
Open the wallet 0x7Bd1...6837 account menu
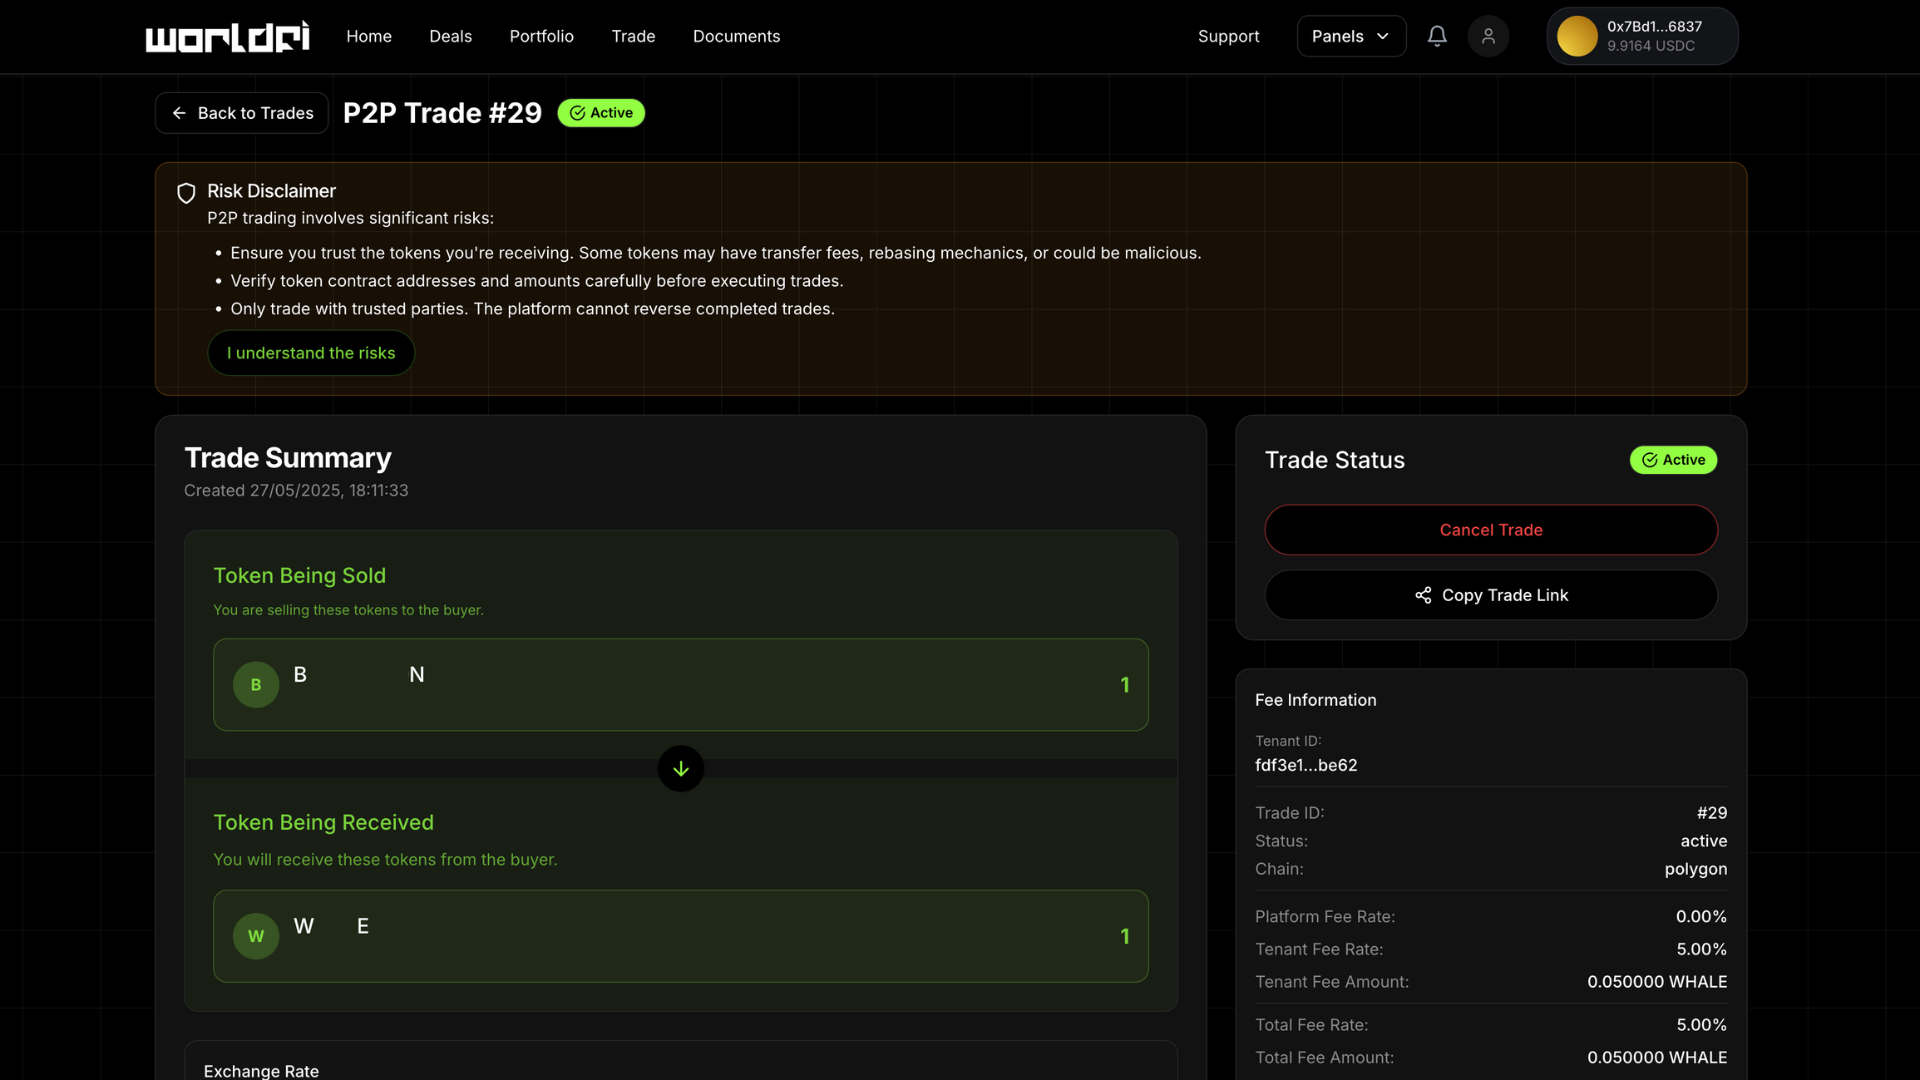point(1654,36)
